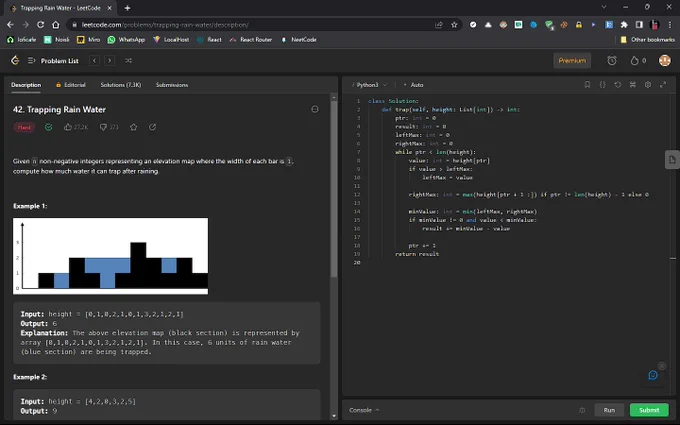The height and width of the screenshot is (425, 680).
Task: Open a new browser tab
Action: point(128,8)
